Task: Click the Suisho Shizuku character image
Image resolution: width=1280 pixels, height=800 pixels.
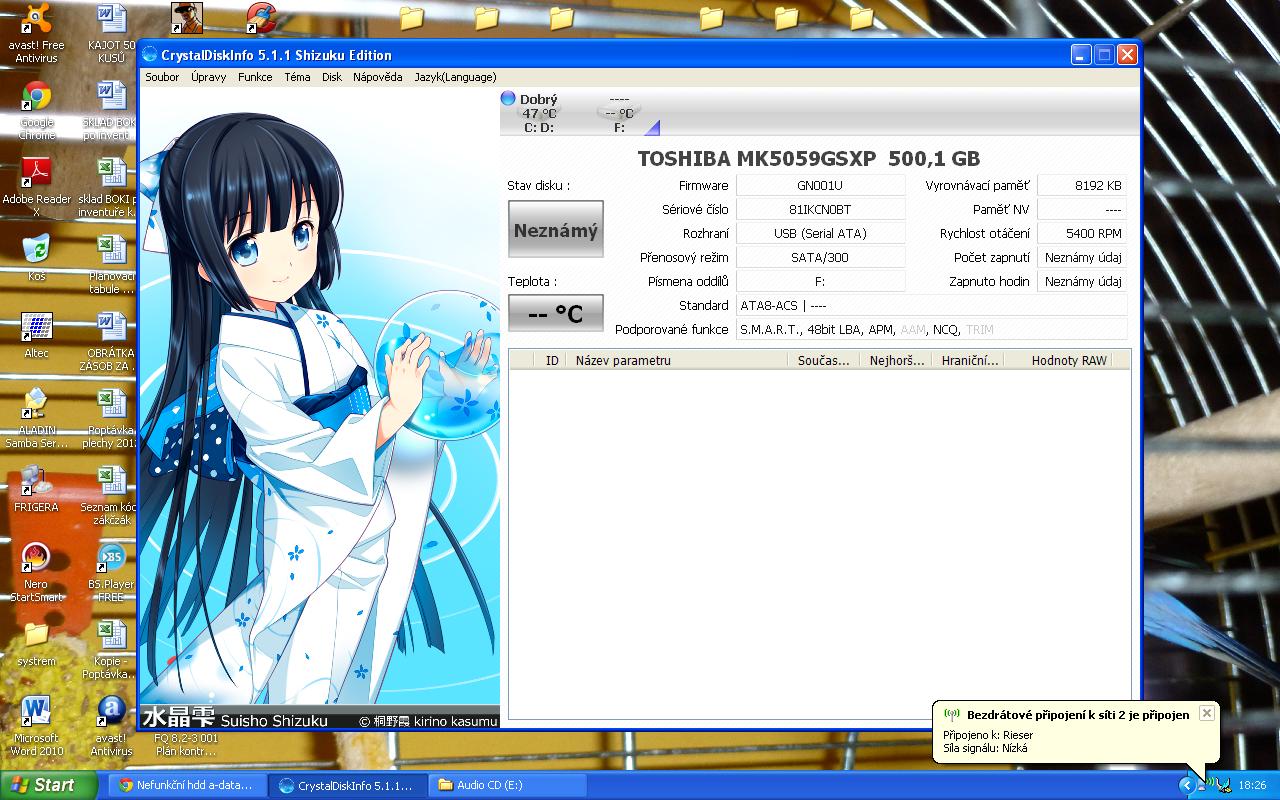Action: (x=319, y=408)
